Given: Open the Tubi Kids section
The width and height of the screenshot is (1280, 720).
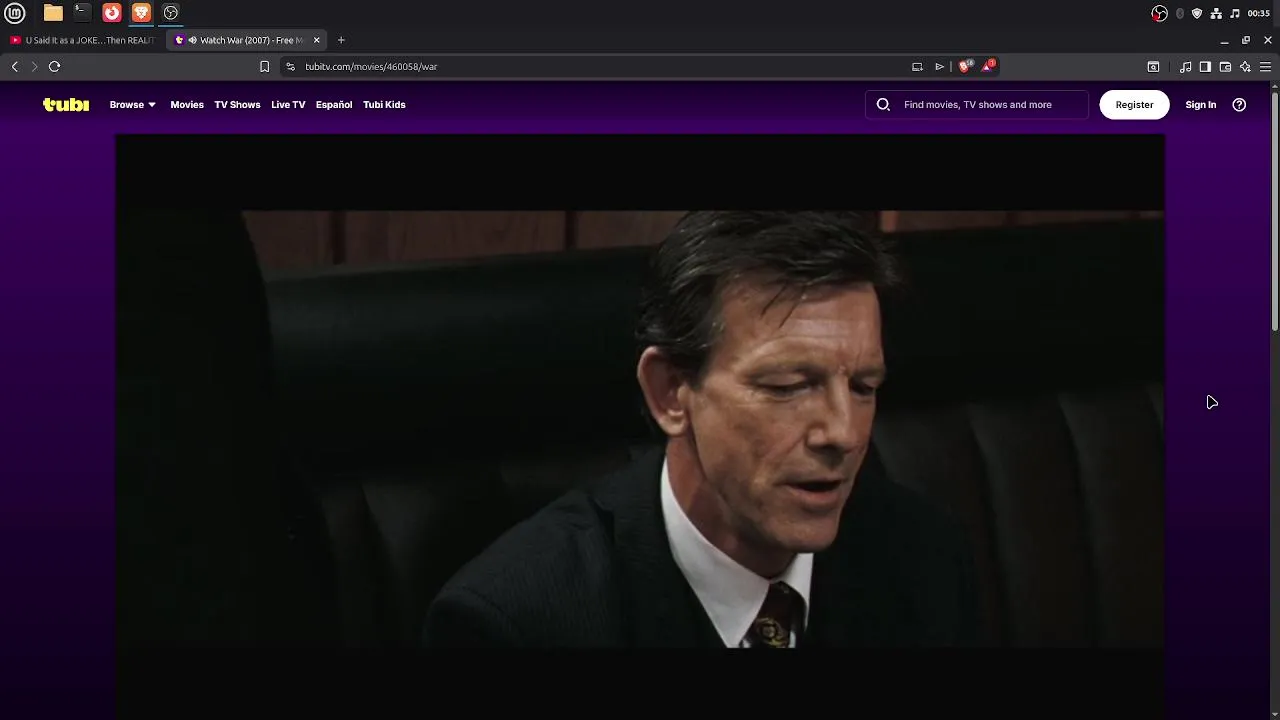Looking at the screenshot, I should 384,104.
